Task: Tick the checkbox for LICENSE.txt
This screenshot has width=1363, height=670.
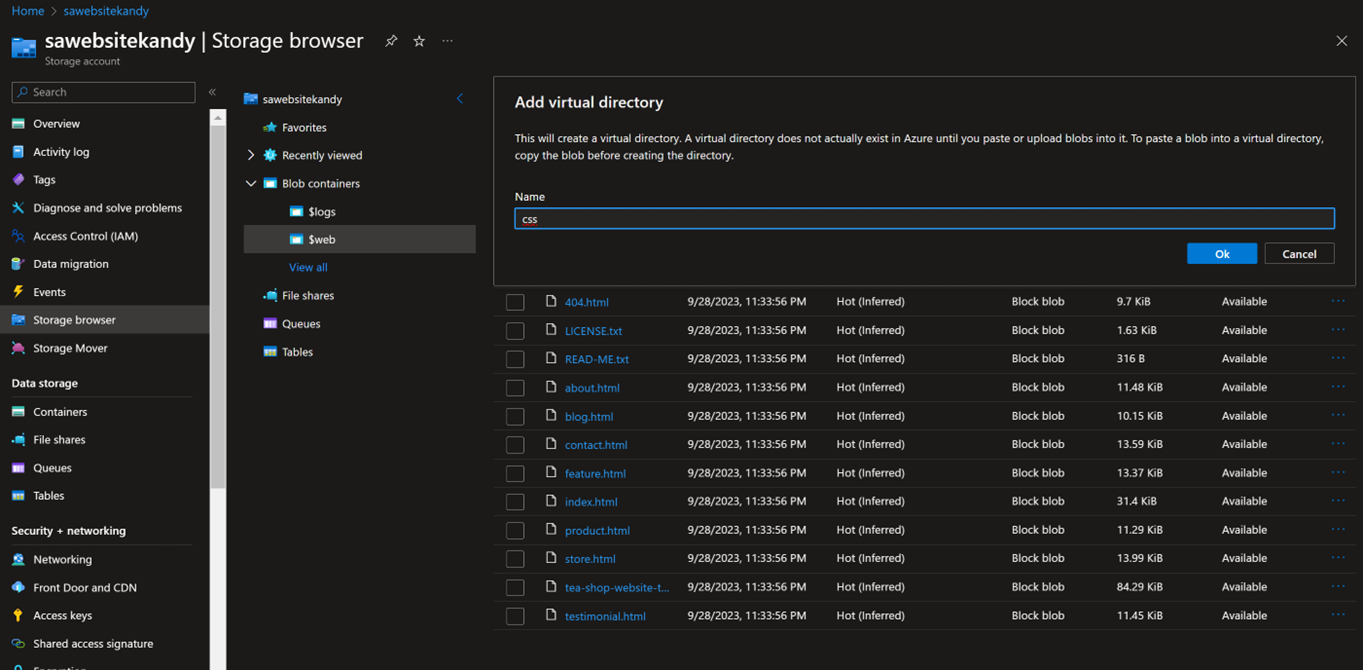Action: [515, 331]
